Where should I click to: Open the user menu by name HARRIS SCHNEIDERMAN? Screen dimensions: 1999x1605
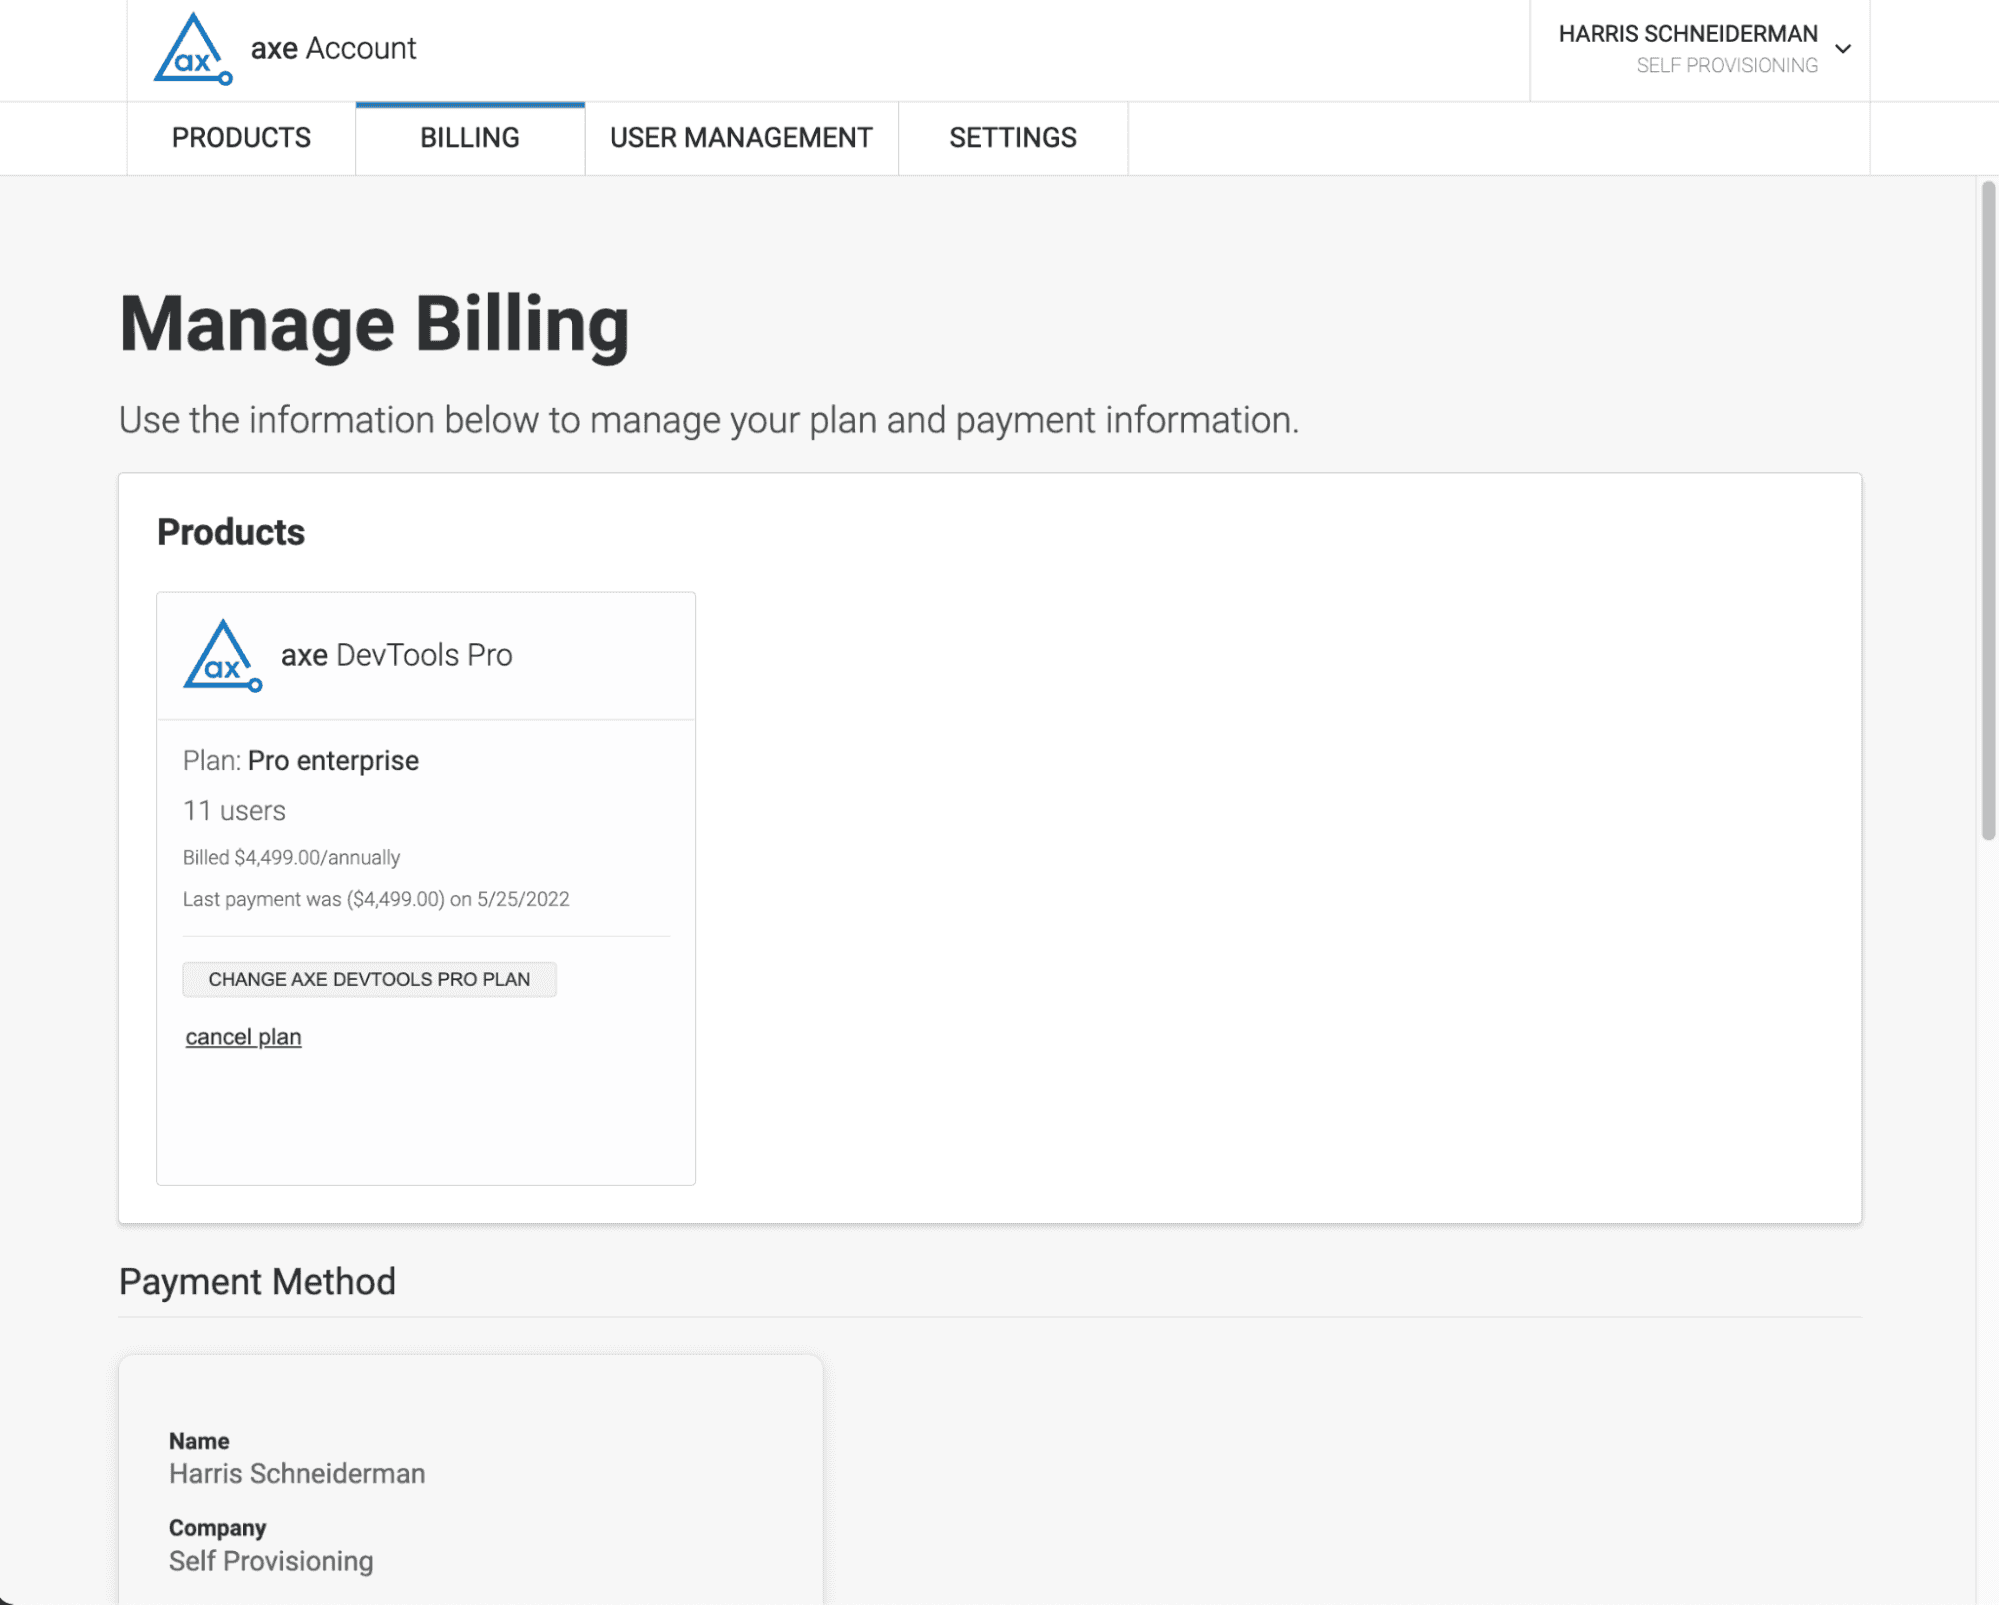pos(1687,34)
